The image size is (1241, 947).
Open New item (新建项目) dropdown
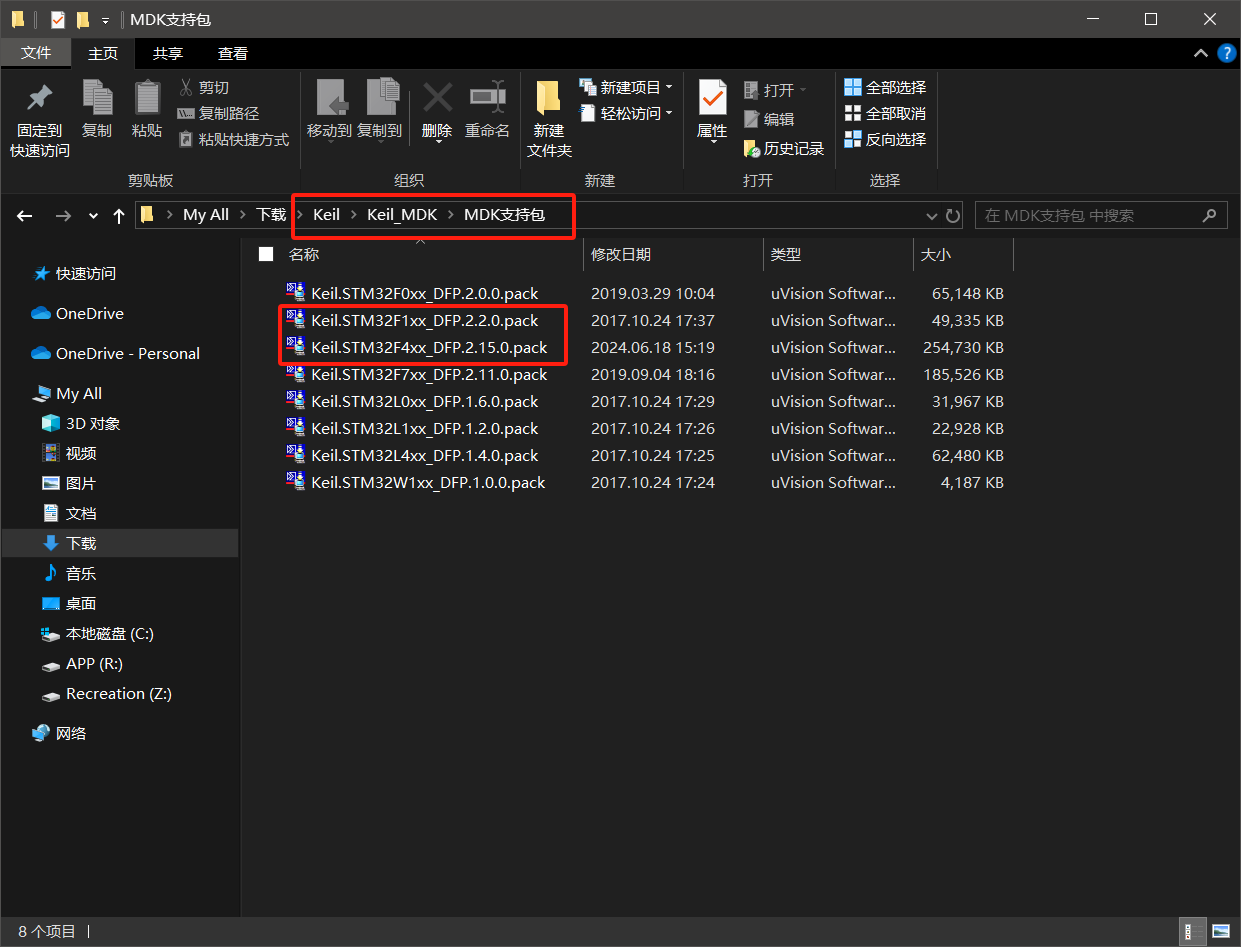coord(626,88)
